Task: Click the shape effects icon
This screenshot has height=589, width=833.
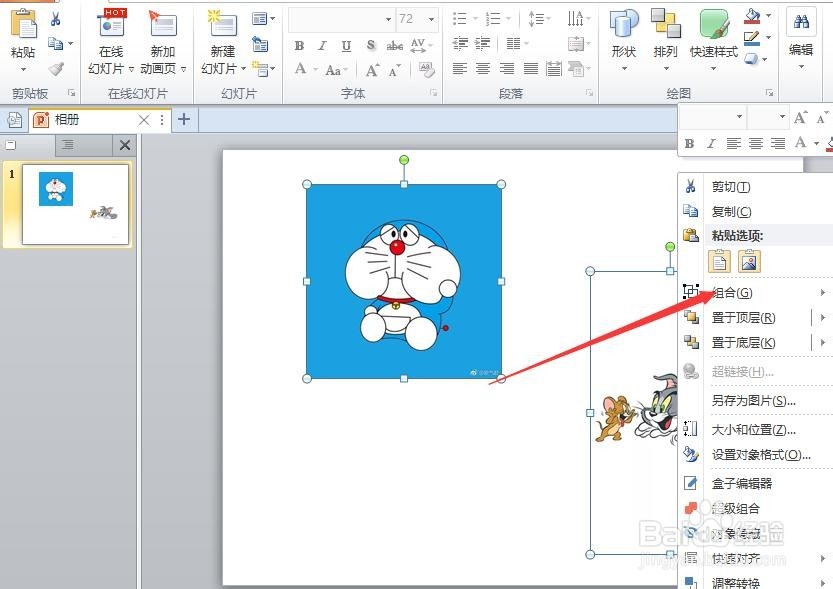Action: point(751,58)
